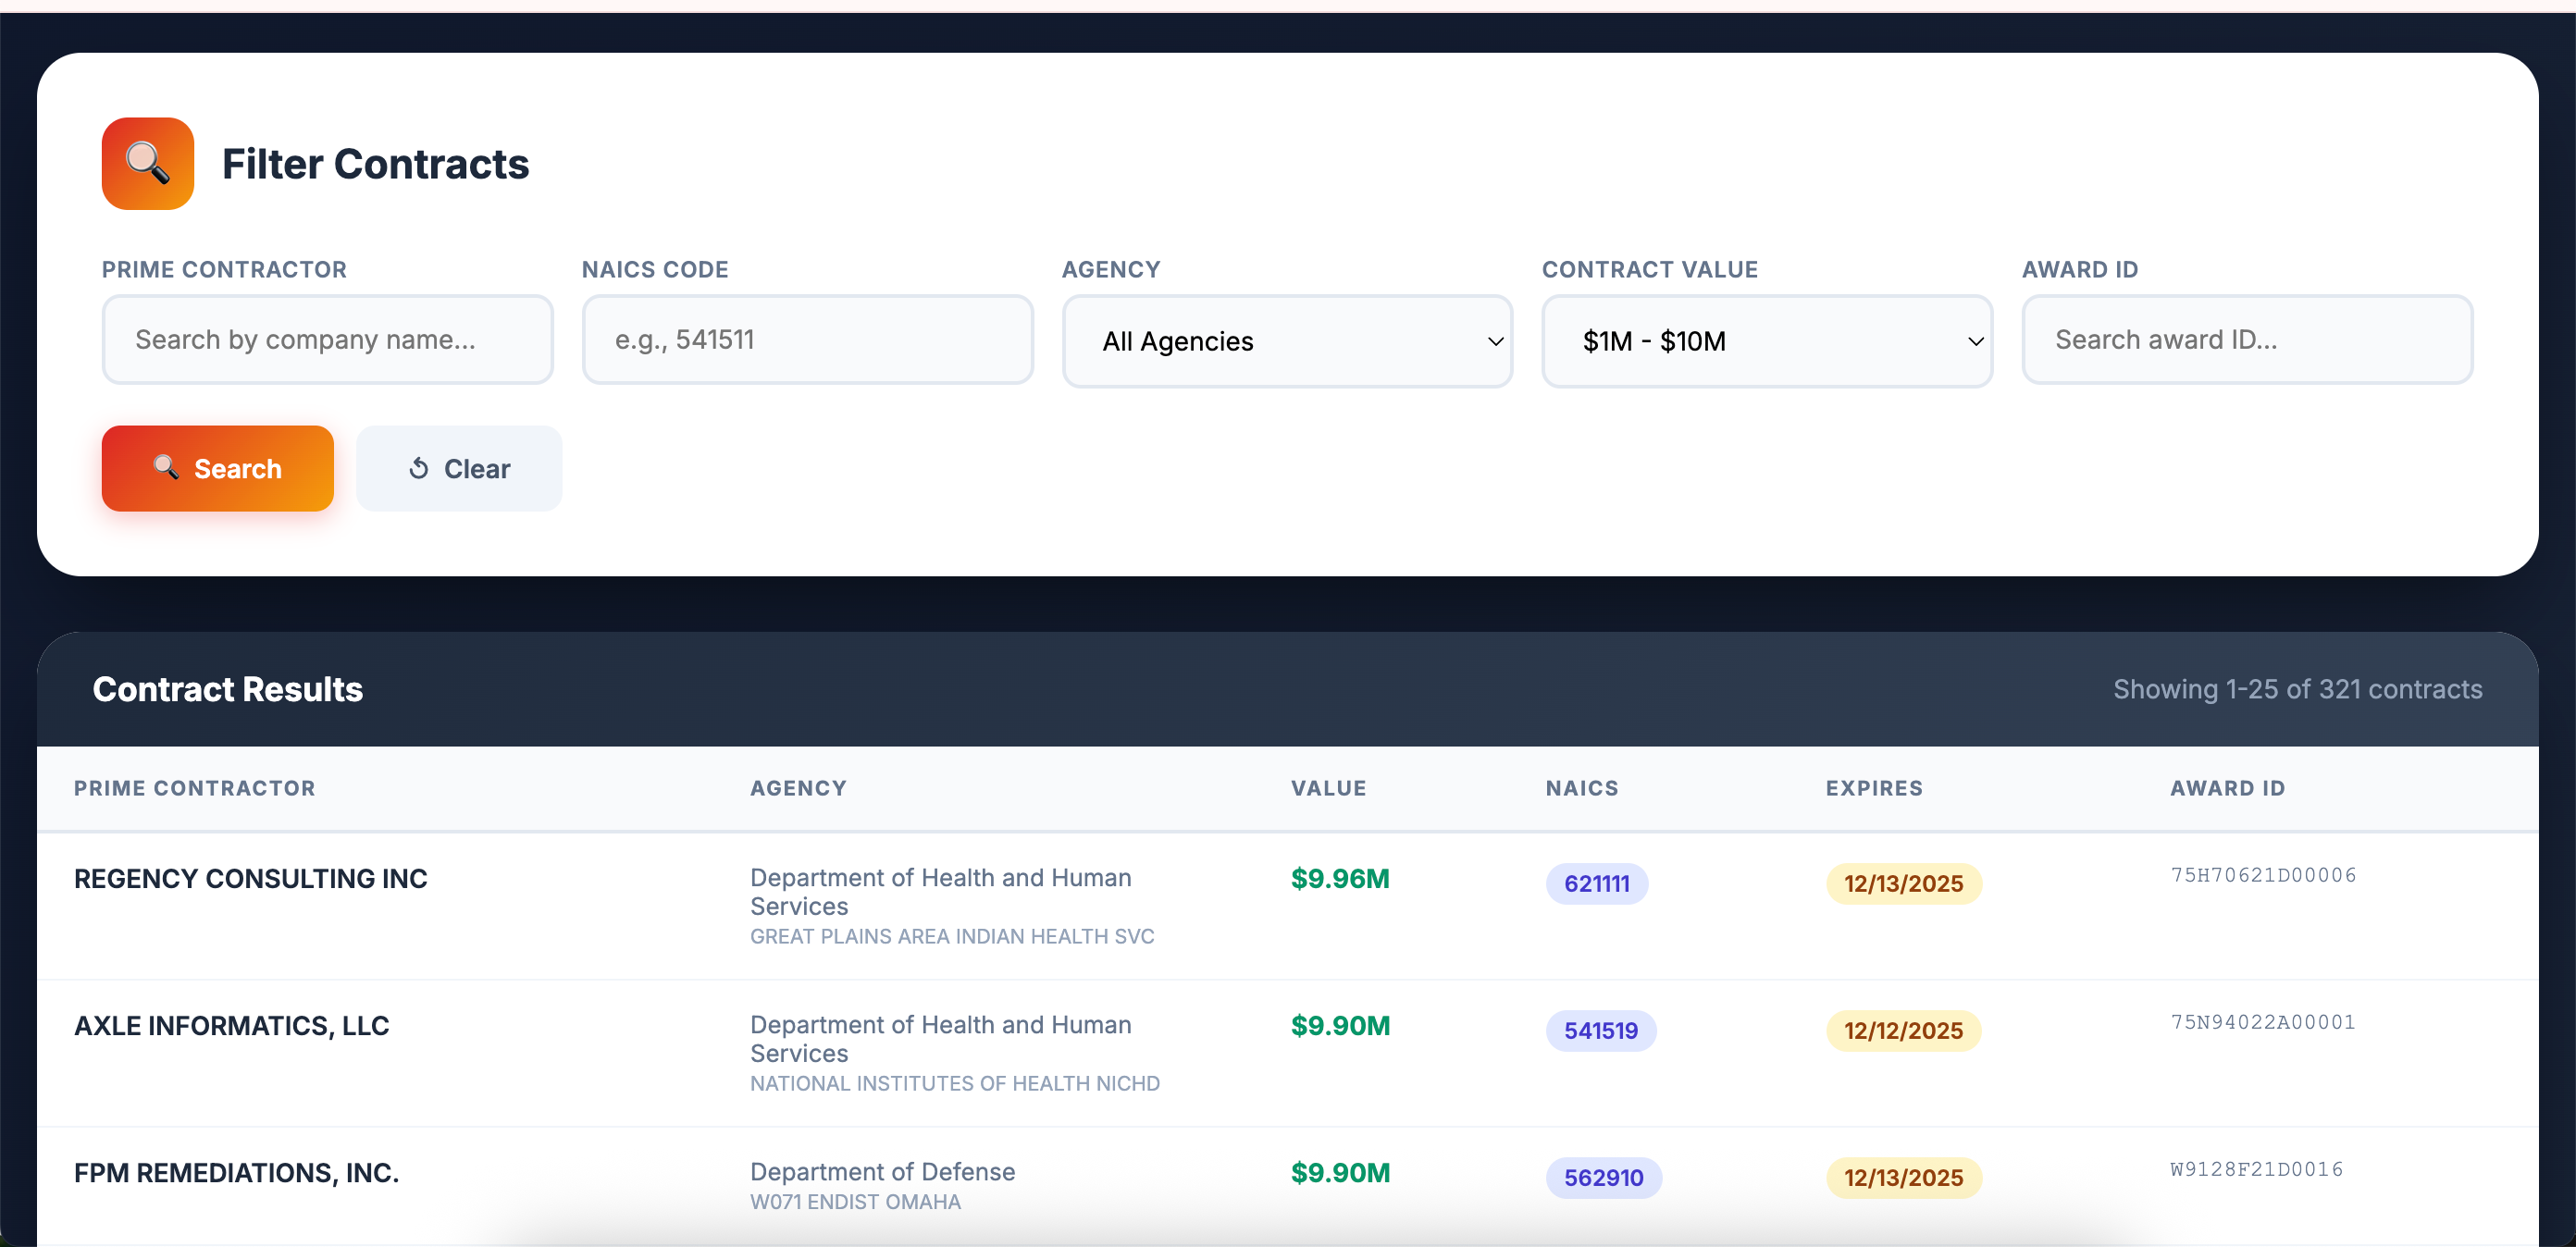Open the Contract Value dropdown
The width and height of the screenshot is (2576, 1247).
click(1766, 341)
